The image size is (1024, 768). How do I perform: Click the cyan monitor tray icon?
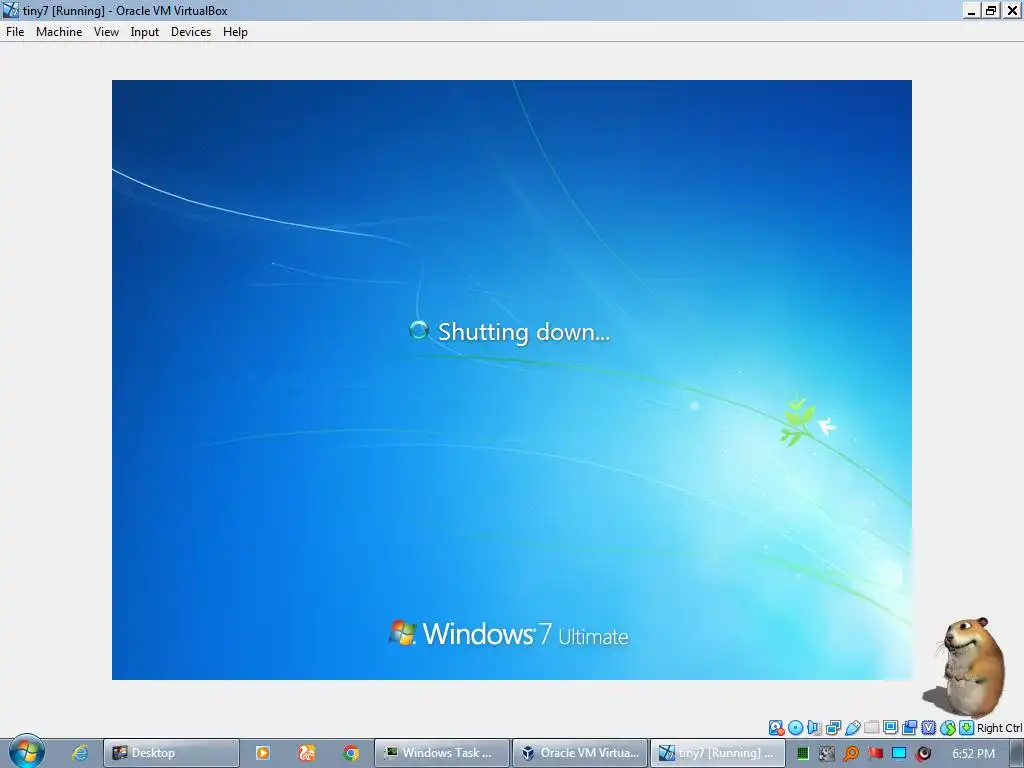coord(899,754)
